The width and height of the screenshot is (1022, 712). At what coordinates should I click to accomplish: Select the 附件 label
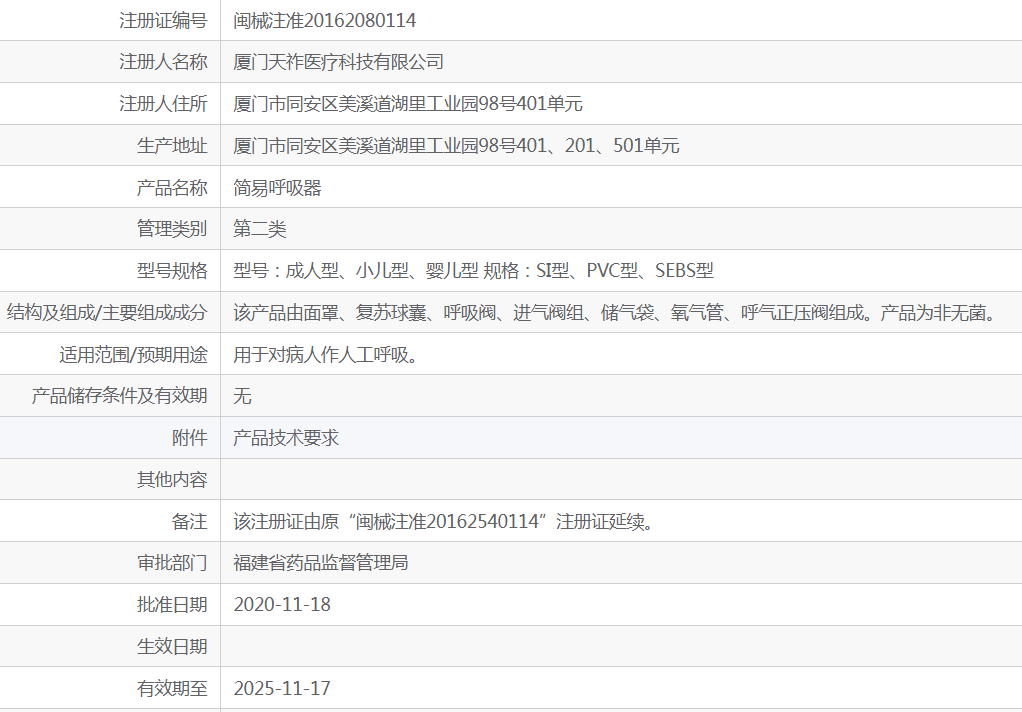(x=190, y=438)
